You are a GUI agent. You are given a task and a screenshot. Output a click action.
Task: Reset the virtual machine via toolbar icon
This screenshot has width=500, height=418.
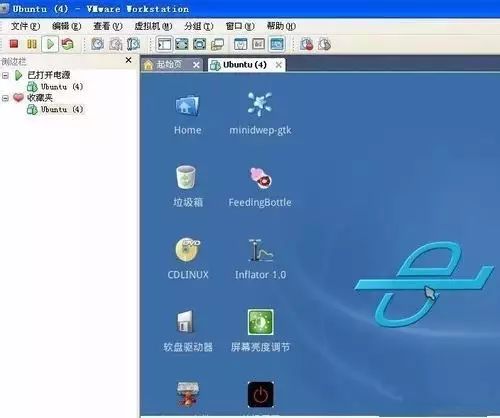click(x=68, y=44)
